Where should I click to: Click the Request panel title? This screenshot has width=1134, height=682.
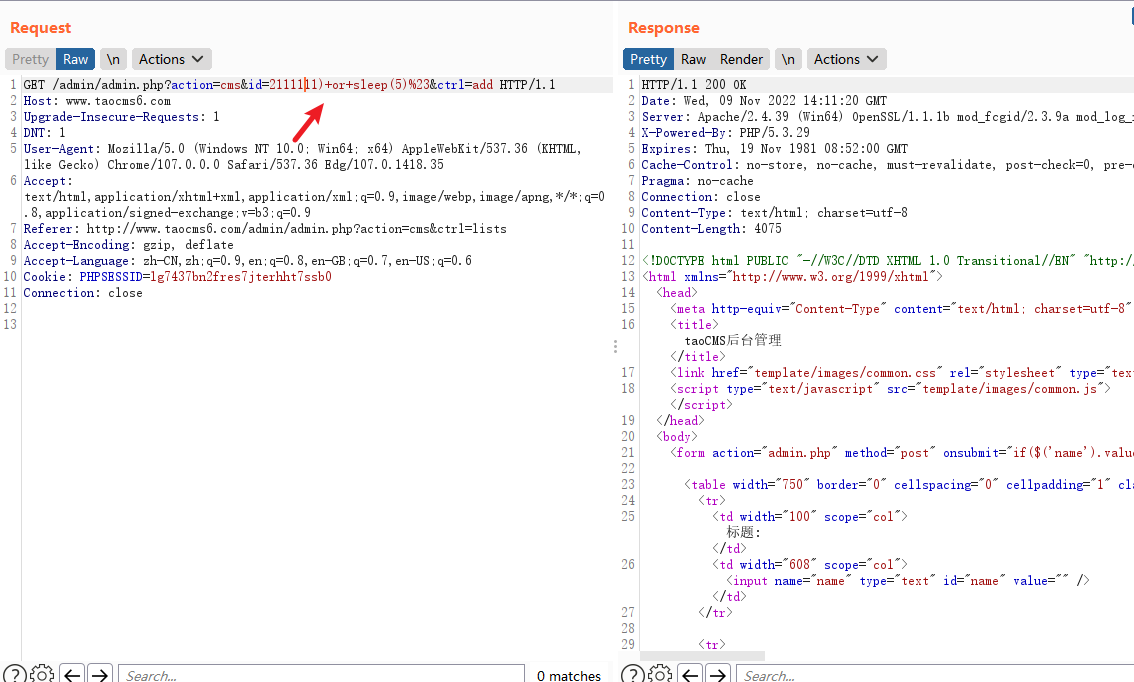tap(40, 28)
